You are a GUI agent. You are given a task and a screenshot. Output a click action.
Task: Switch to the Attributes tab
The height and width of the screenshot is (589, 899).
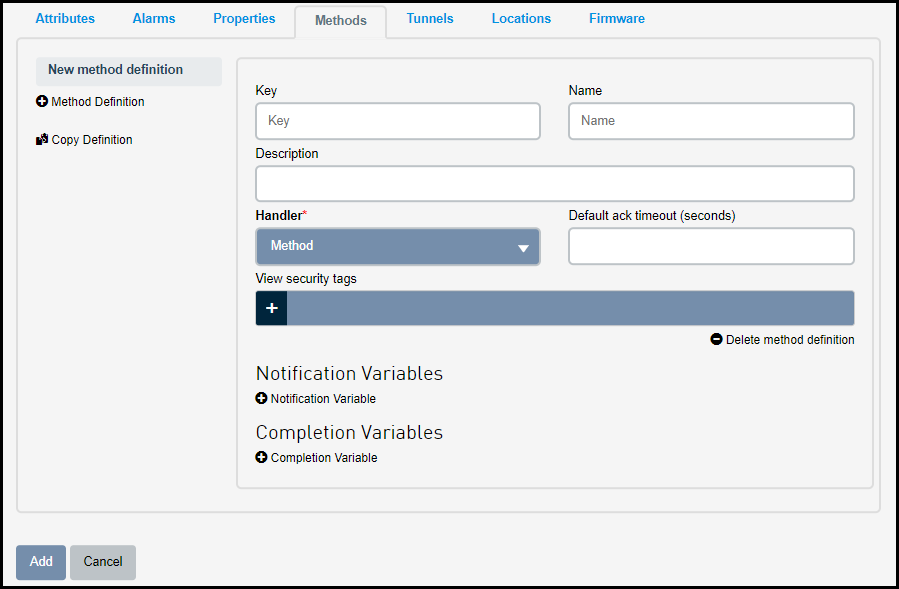65,18
